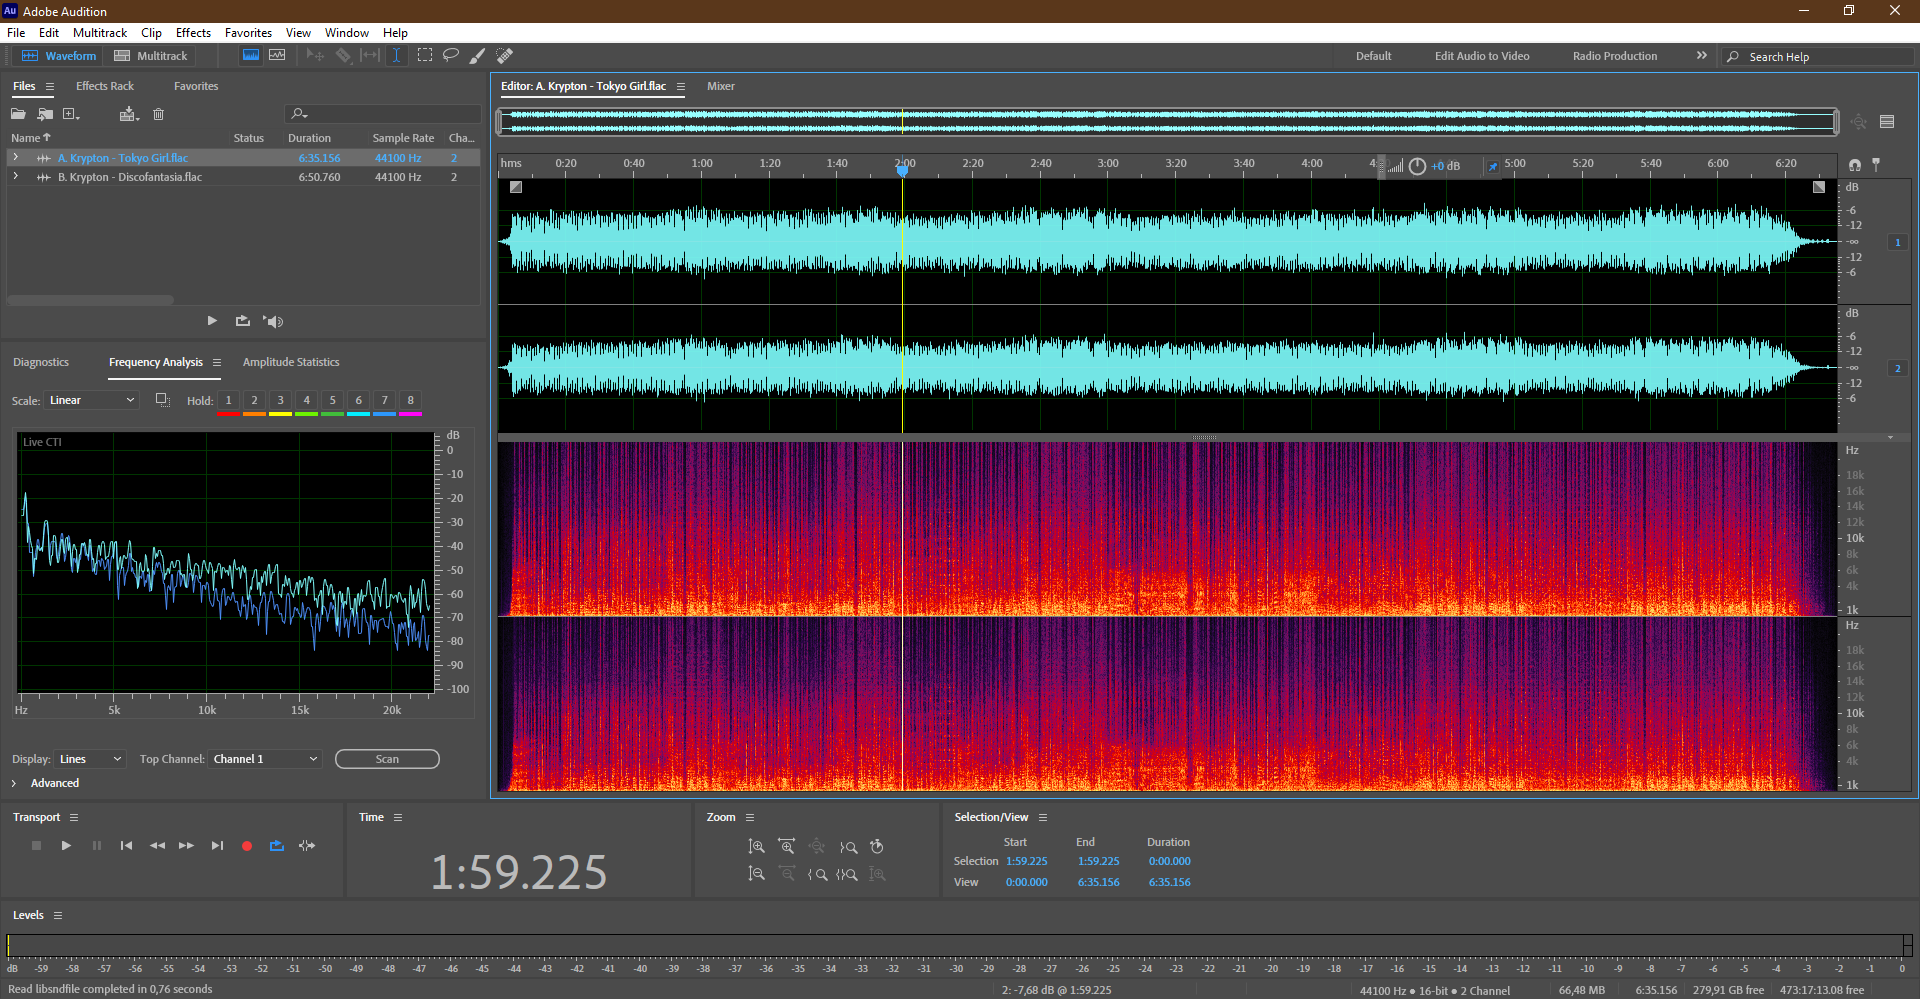Toggle spectral frequency display button
Screen dimensions: 1920x999
251,55
